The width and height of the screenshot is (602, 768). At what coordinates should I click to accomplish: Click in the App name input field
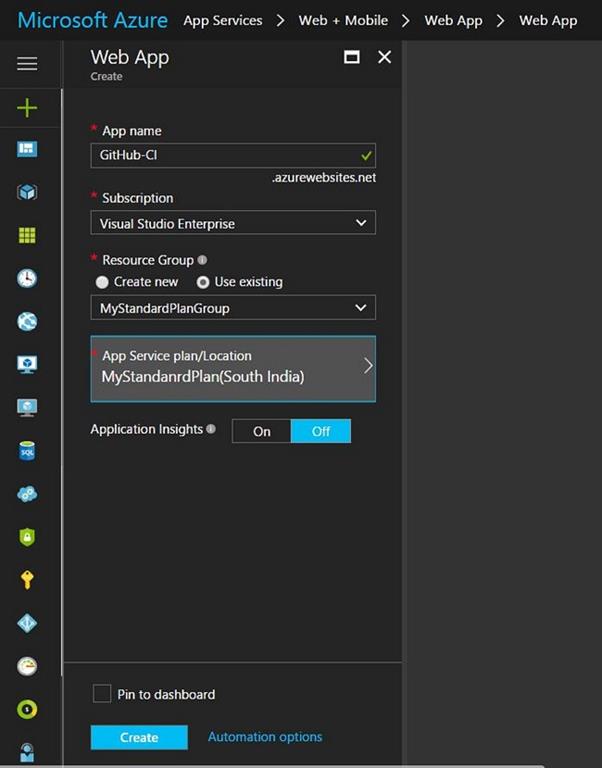click(x=233, y=155)
